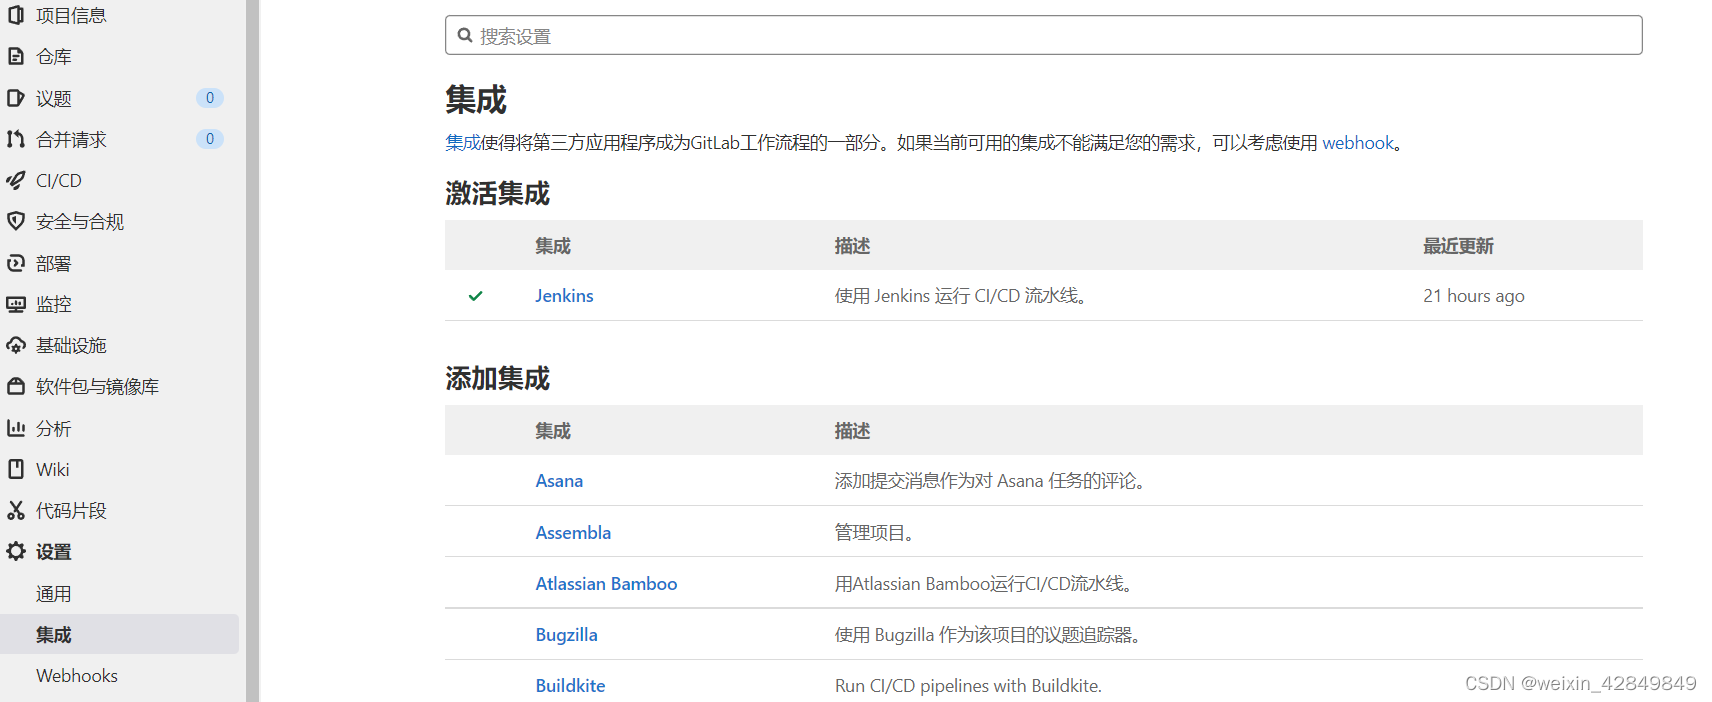Viewport: 1712px width, 702px height.
Task: Click Run CI/CD pipelines with Buildkite text
Action: [968, 685]
